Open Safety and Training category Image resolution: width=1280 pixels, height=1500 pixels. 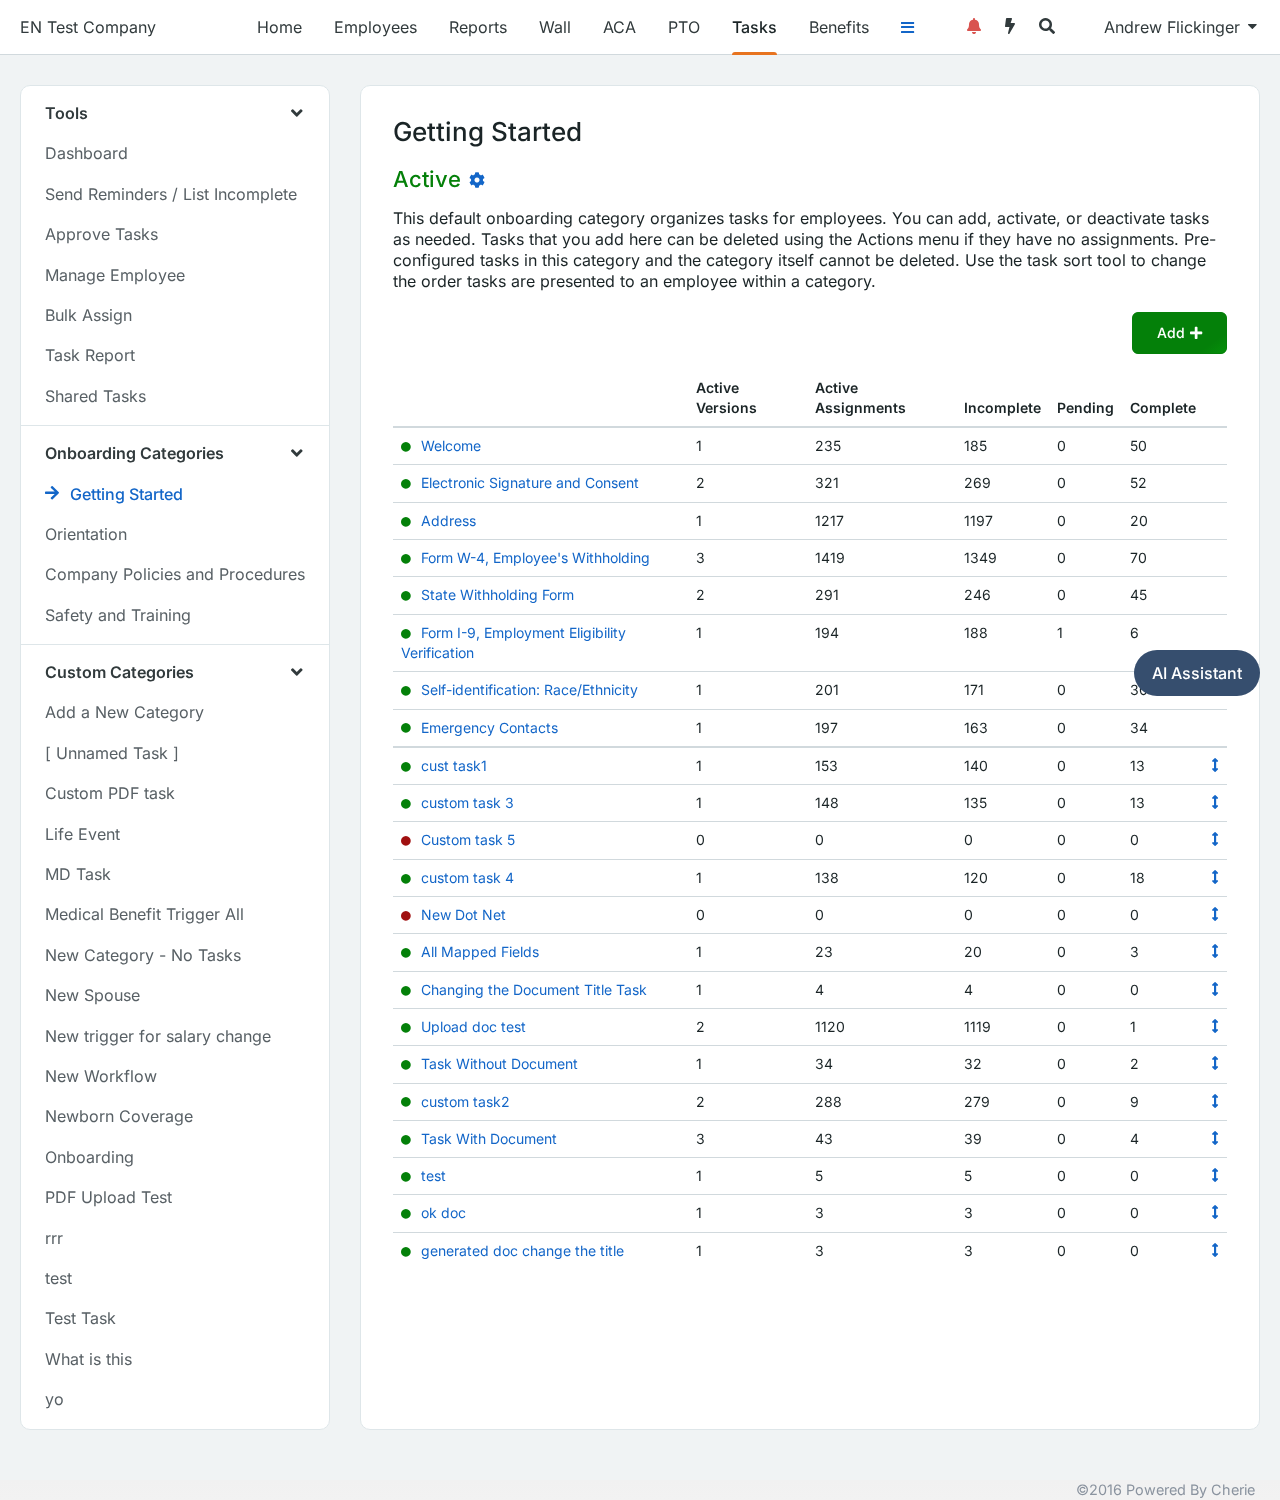pos(118,615)
